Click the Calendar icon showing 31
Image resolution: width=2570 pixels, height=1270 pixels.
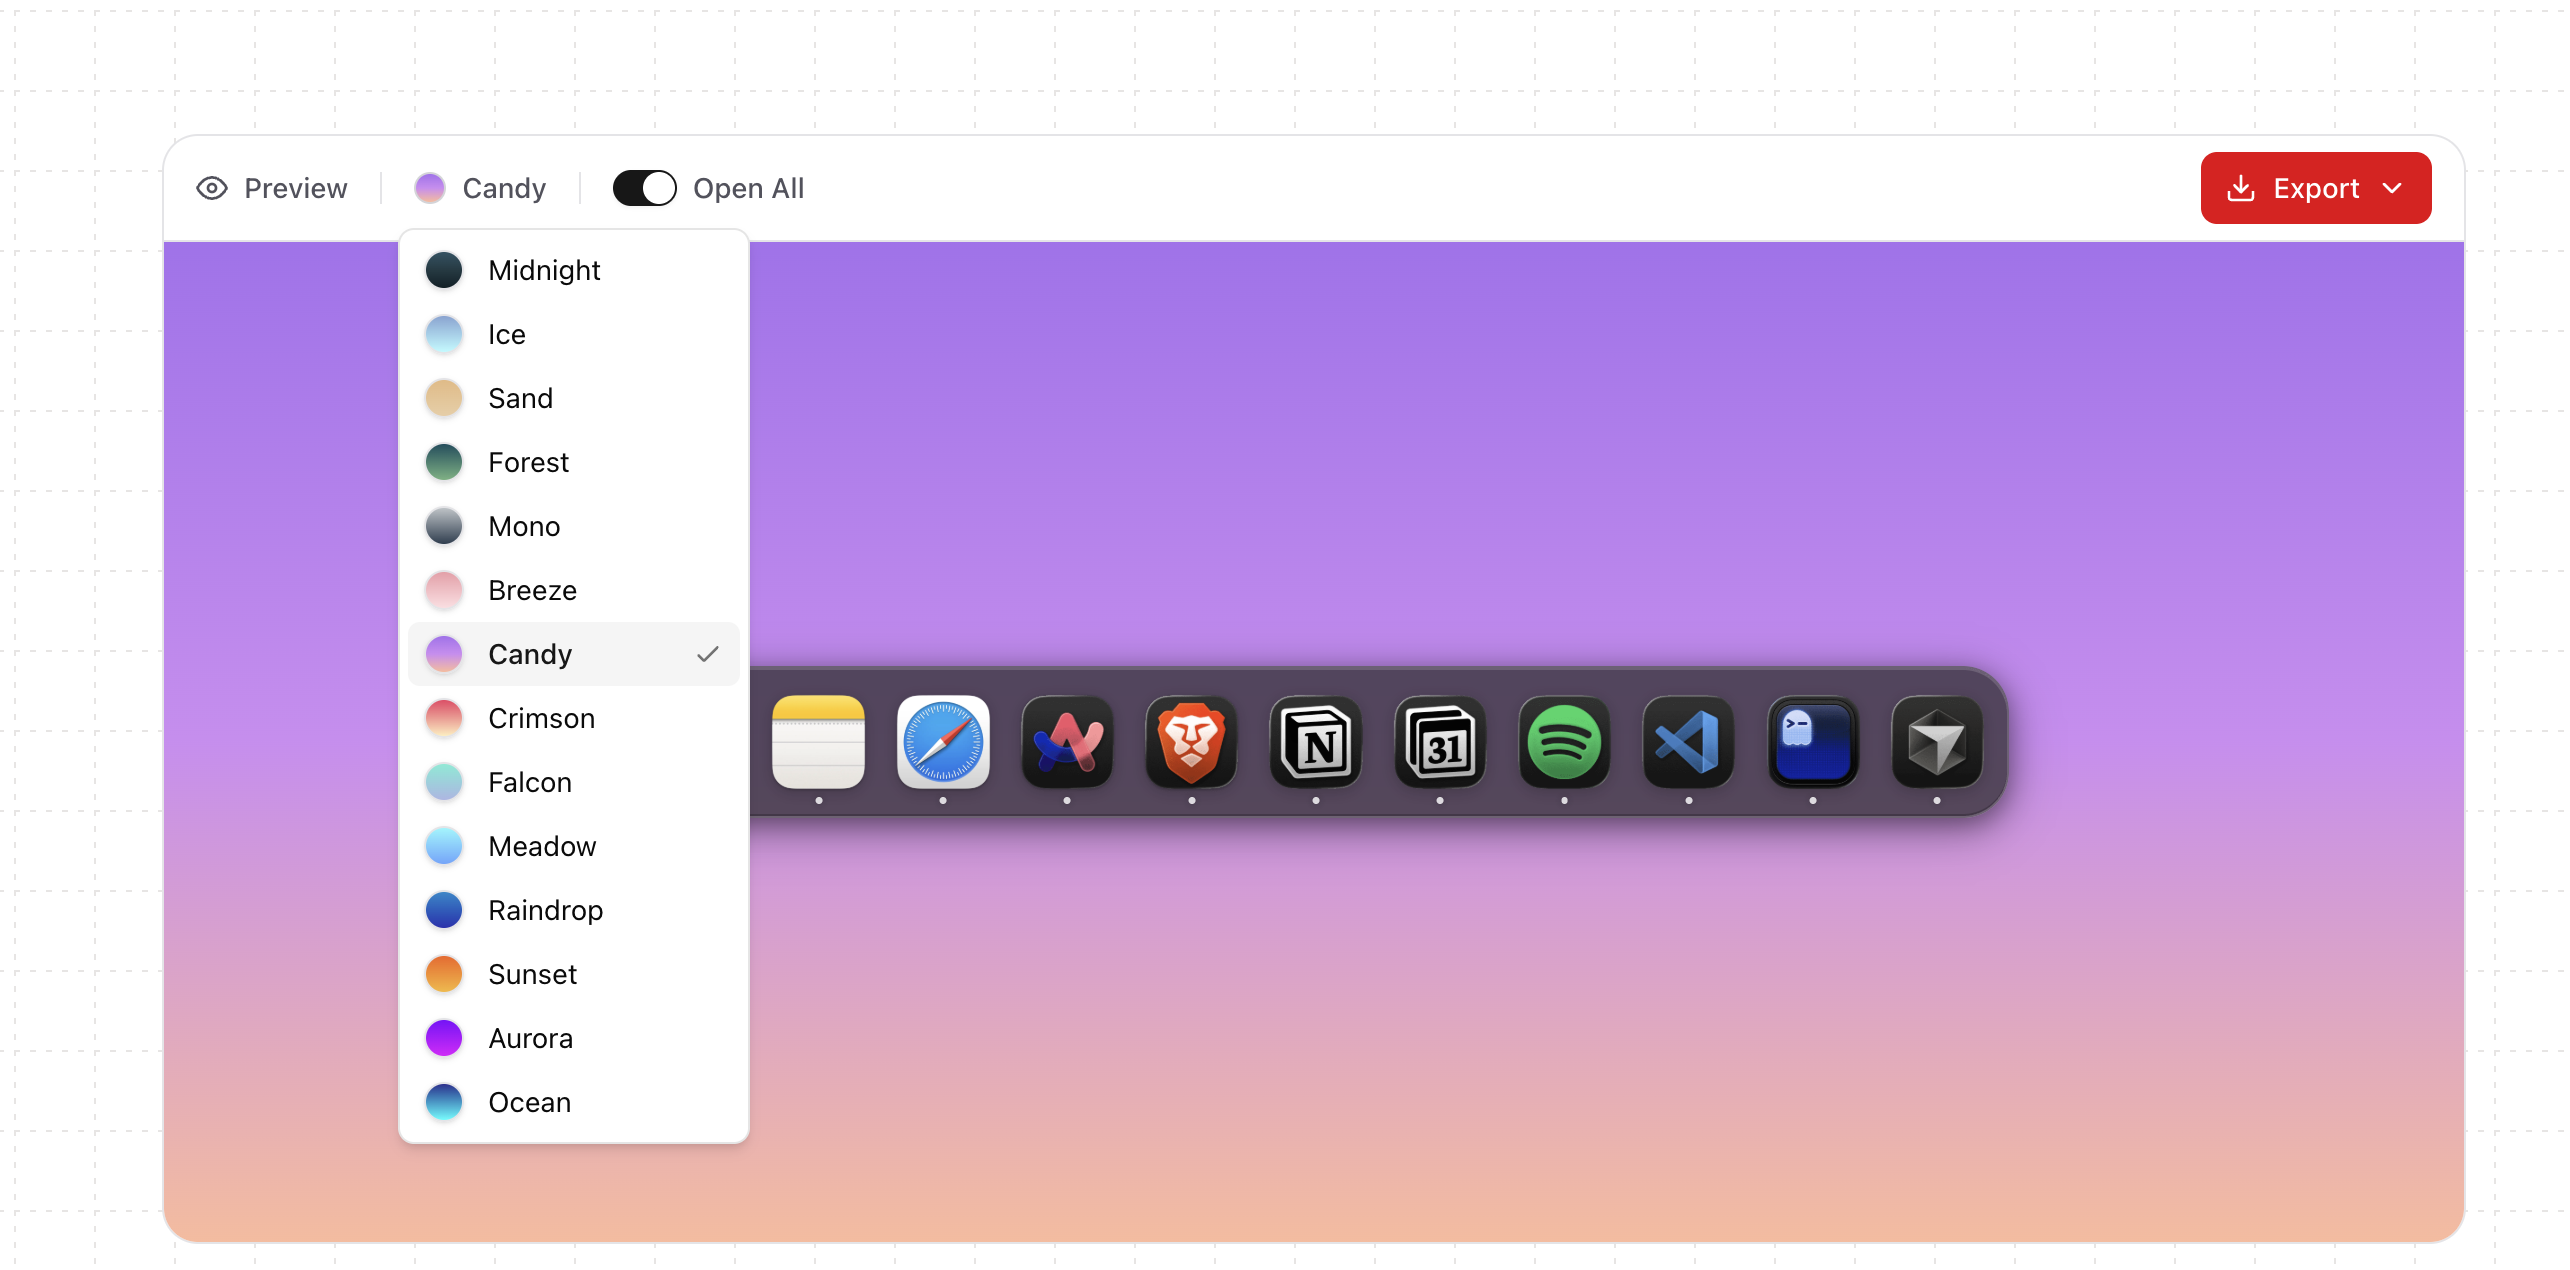click(1439, 743)
